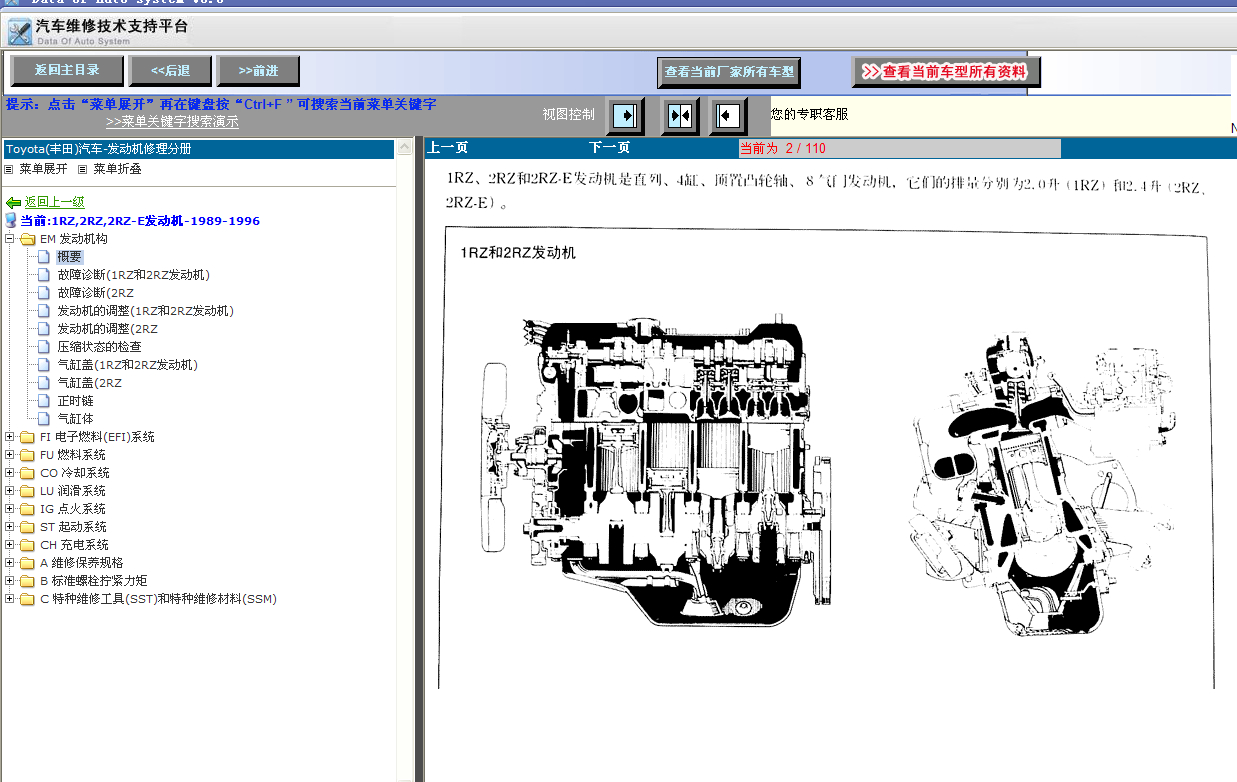Click the 气缸体 page icon

tap(43, 419)
